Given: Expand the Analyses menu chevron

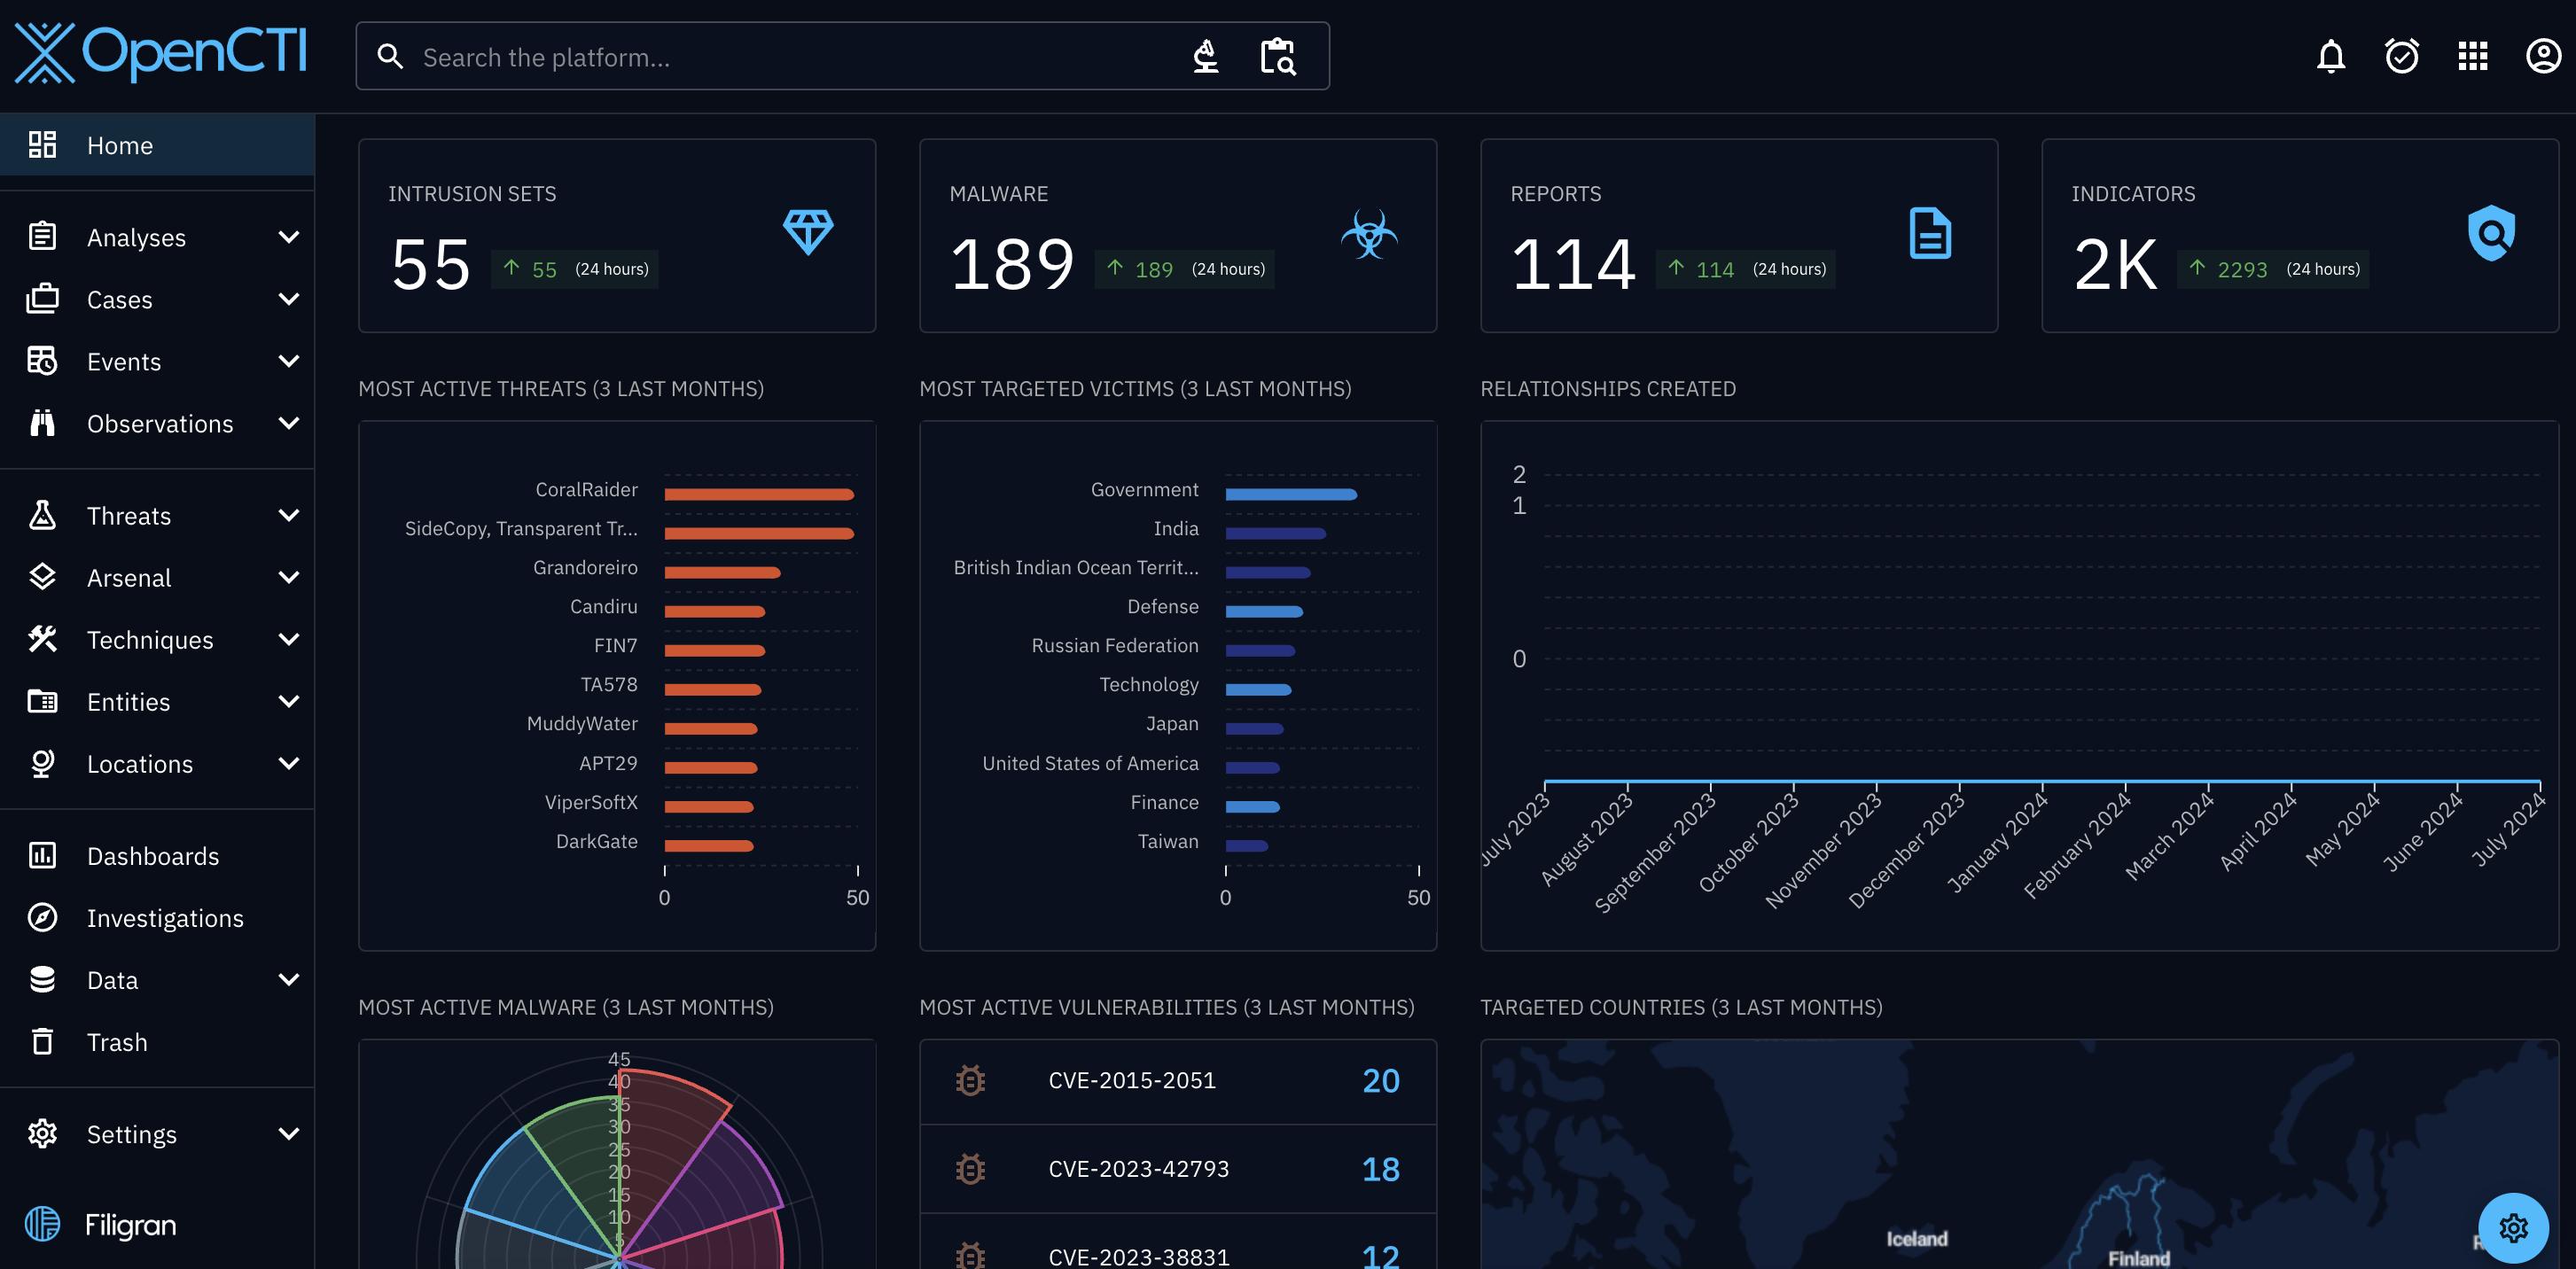Looking at the screenshot, I should point(289,237).
